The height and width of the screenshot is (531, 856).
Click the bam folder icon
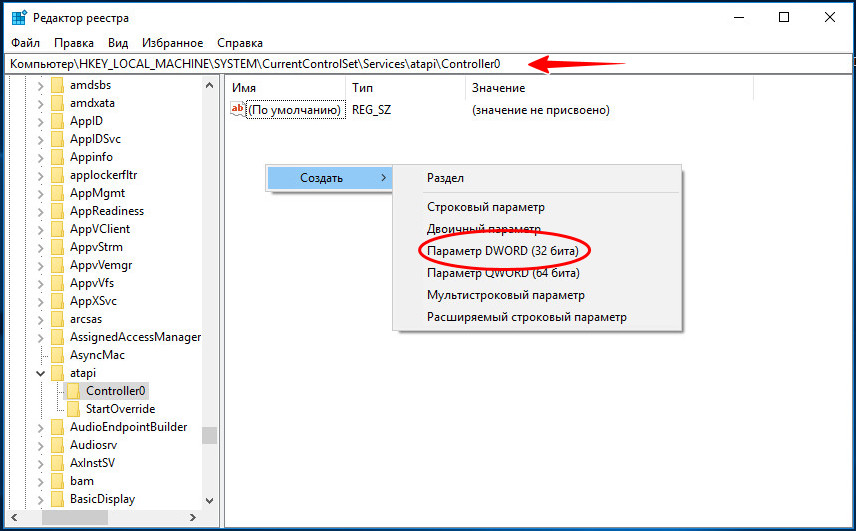pyautogui.click(x=57, y=481)
